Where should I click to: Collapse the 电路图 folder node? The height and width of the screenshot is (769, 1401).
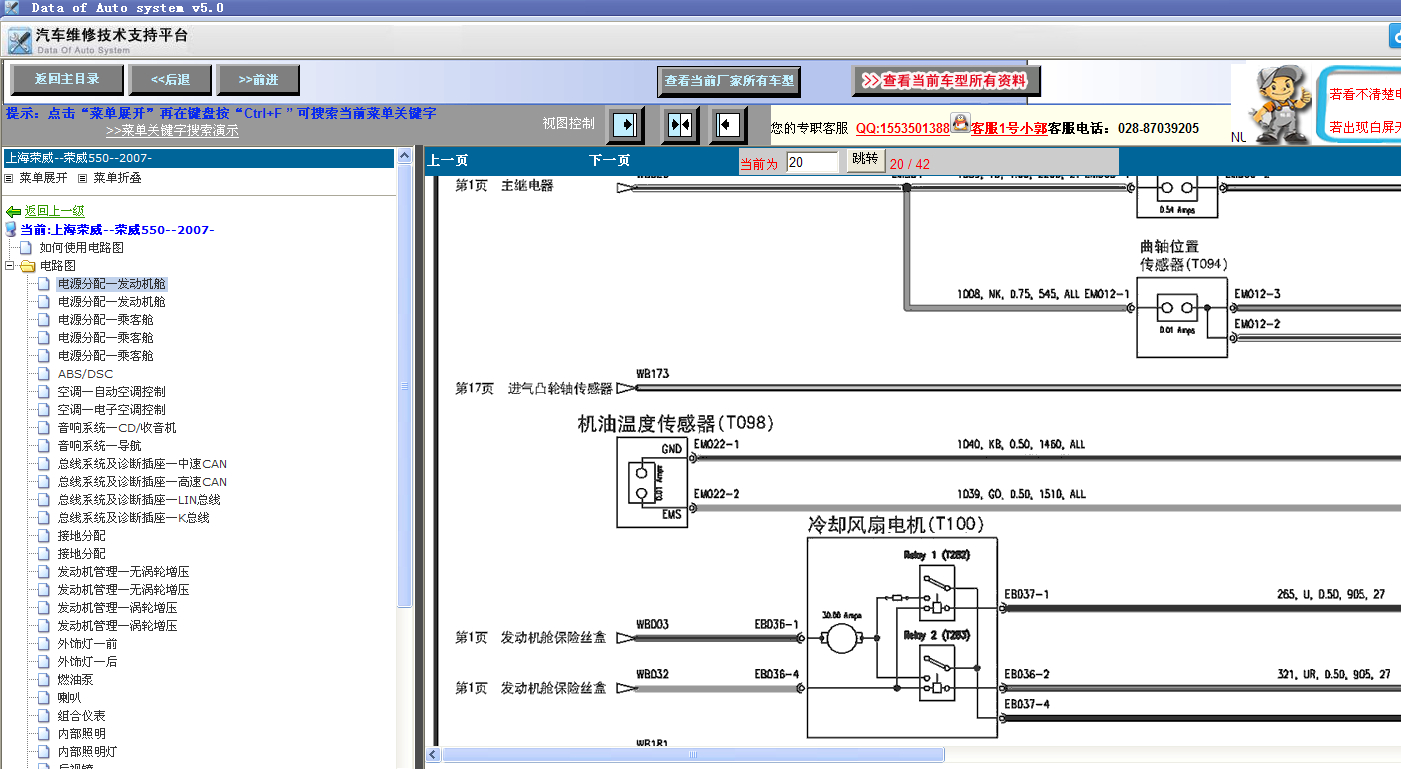[9, 266]
